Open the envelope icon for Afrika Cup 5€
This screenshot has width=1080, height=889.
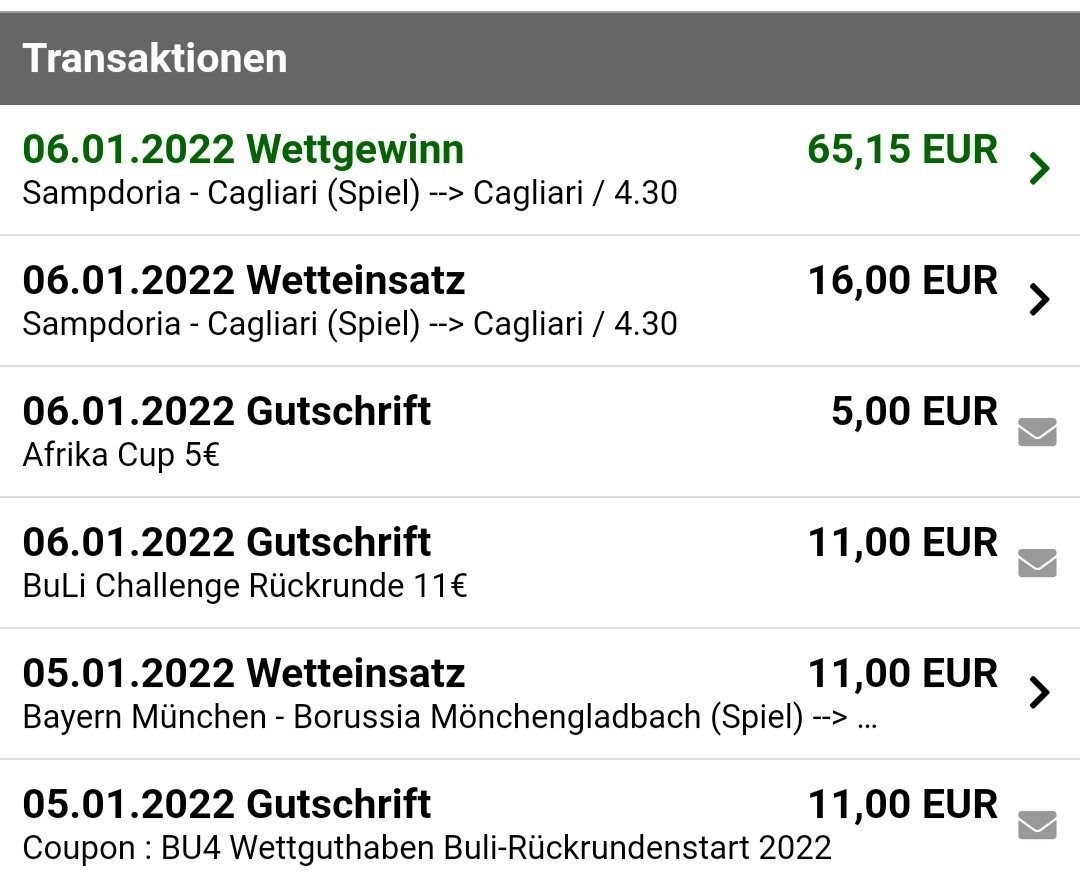tap(1037, 432)
